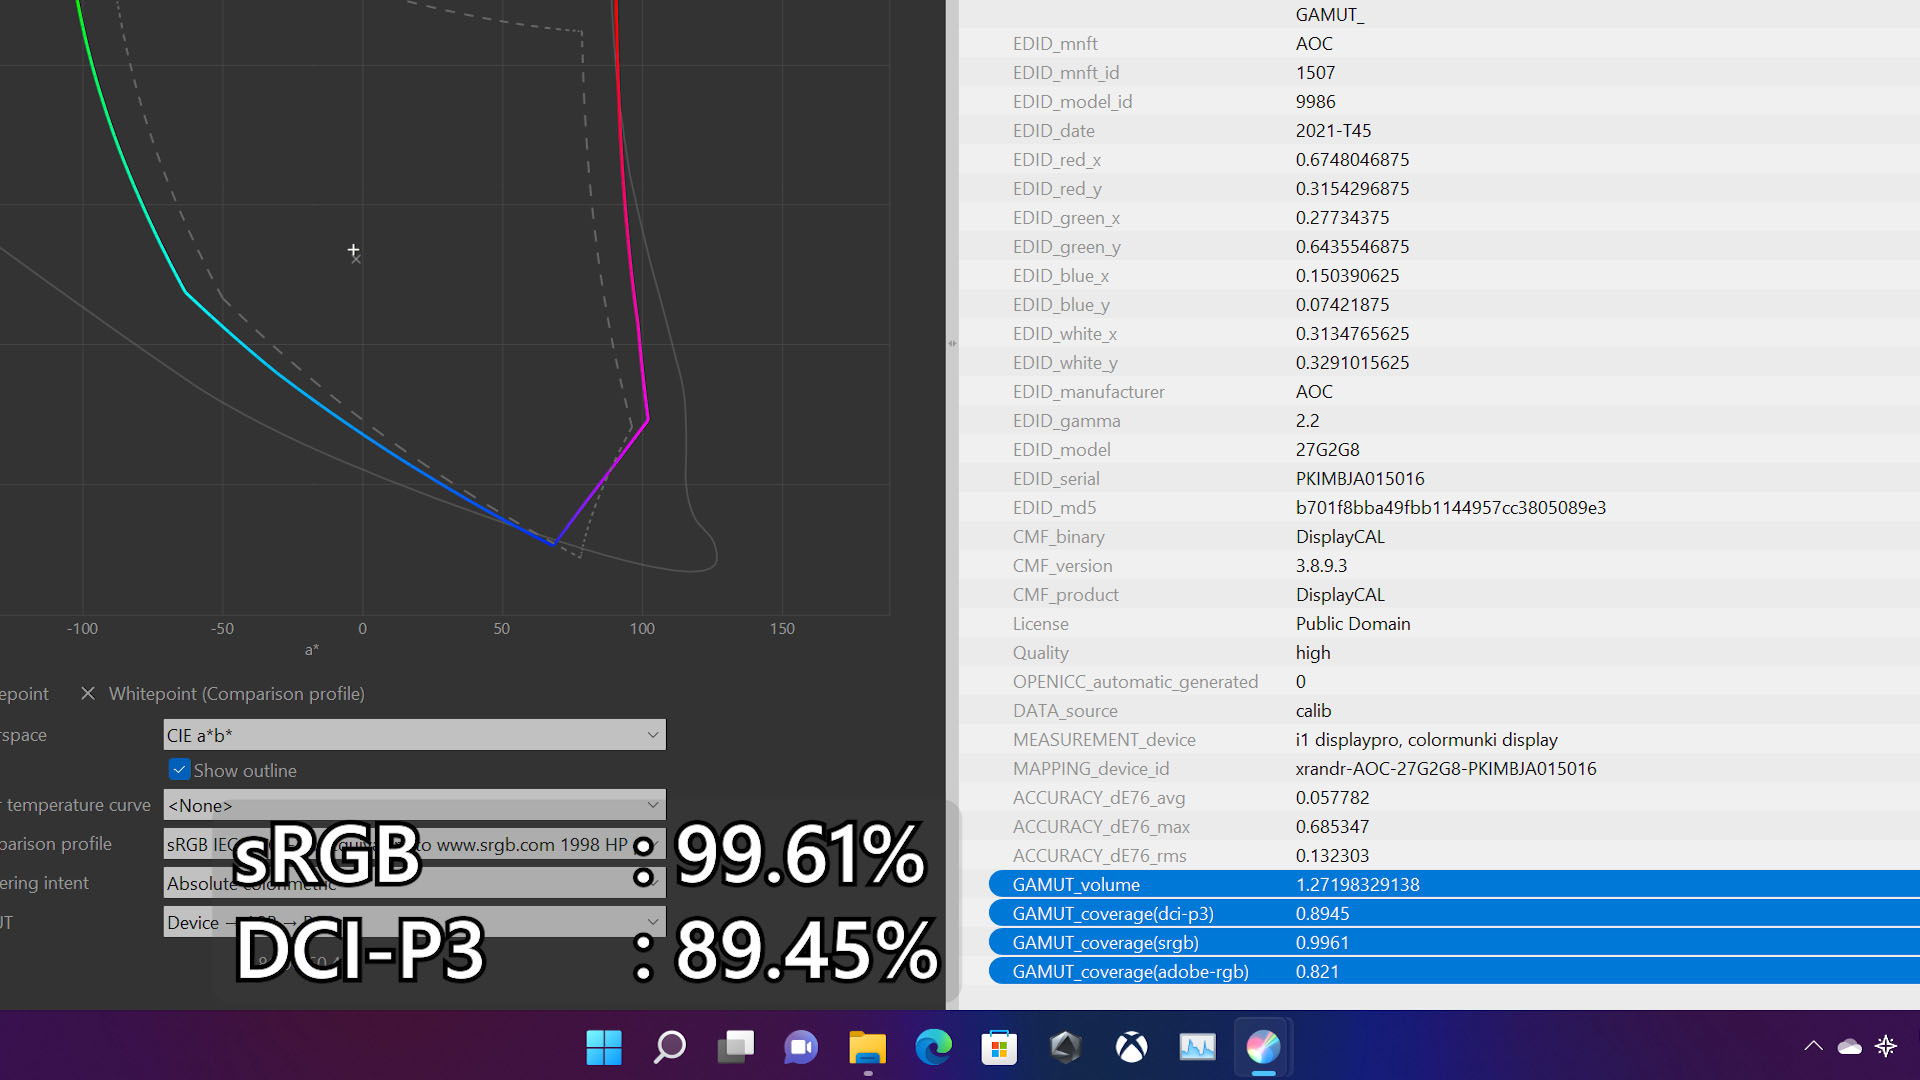Image resolution: width=1920 pixels, height=1080 pixels.
Task: Open Microsoft Store from taskbar
Action: click(999, 1047)
